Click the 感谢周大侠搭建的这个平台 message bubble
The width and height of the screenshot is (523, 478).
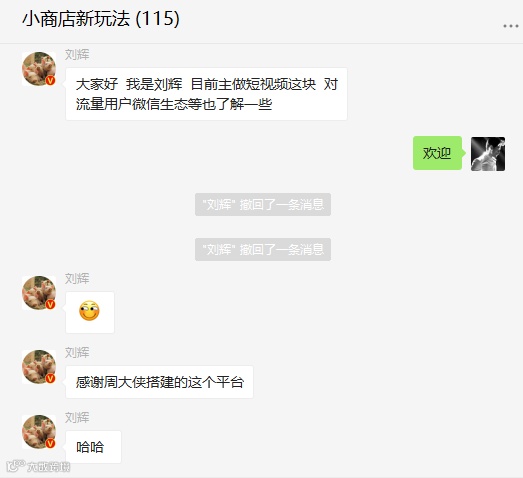tap(159, 382)
